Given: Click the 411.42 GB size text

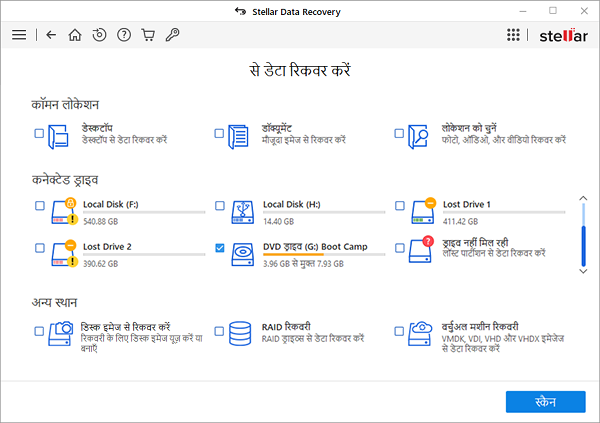Looking at the screenshot, I should pyautogui.click(x=460, y=221).
